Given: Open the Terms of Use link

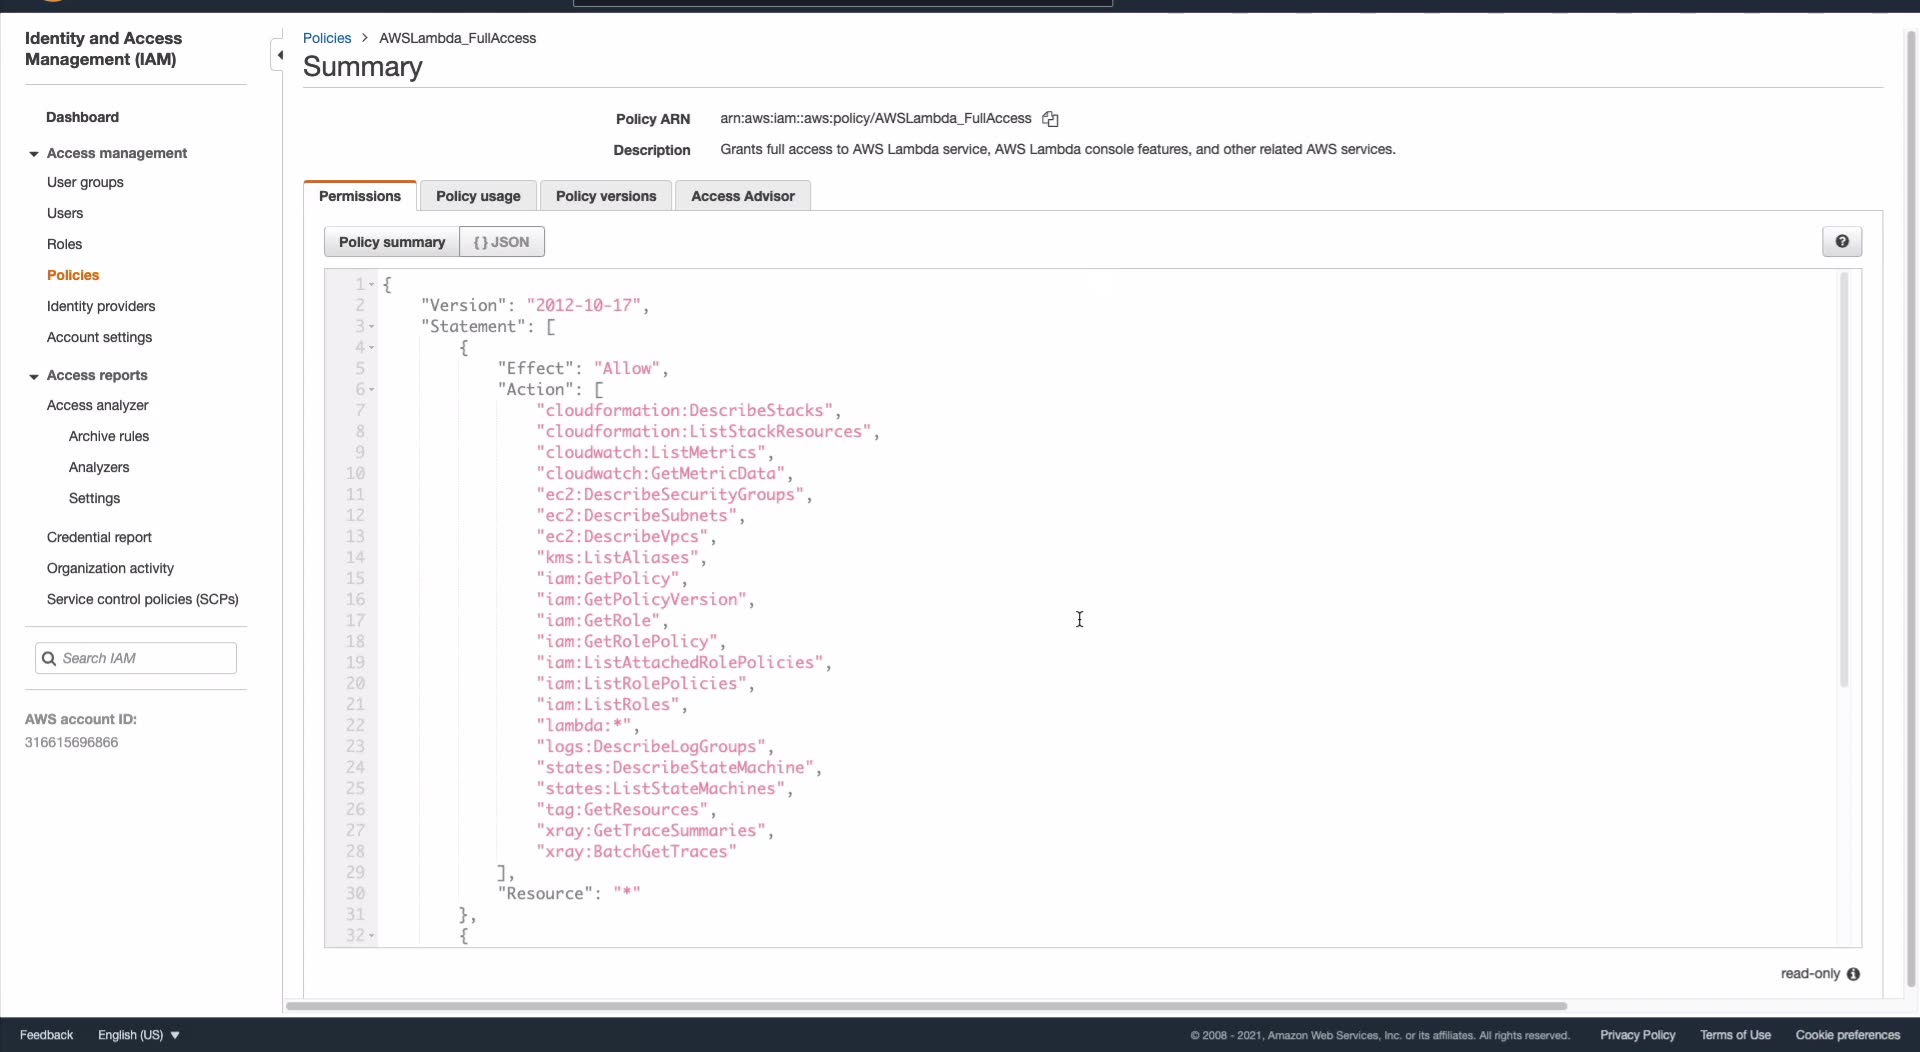Looking at the screenshot, I should (1735, 1035).
